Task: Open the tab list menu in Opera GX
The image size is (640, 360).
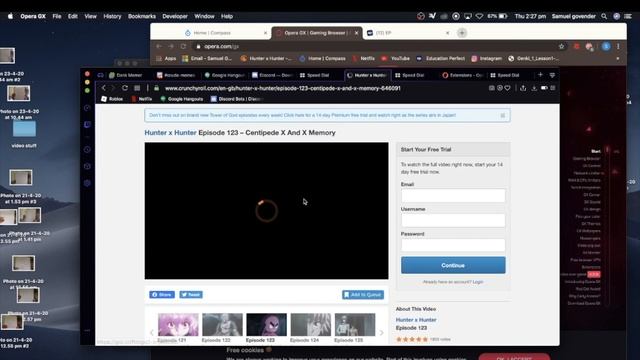Action: [552, 75]
